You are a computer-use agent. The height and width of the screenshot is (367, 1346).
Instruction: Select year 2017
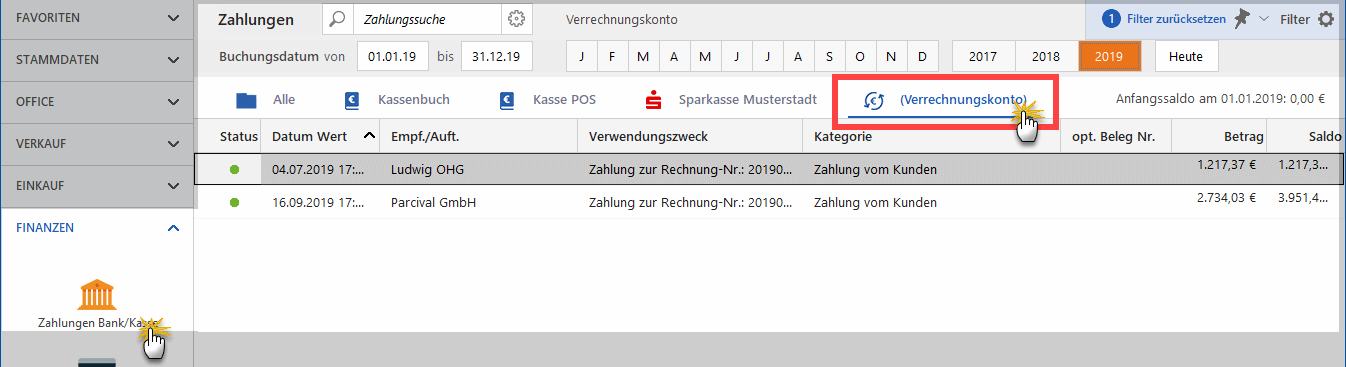pos(984,56)
